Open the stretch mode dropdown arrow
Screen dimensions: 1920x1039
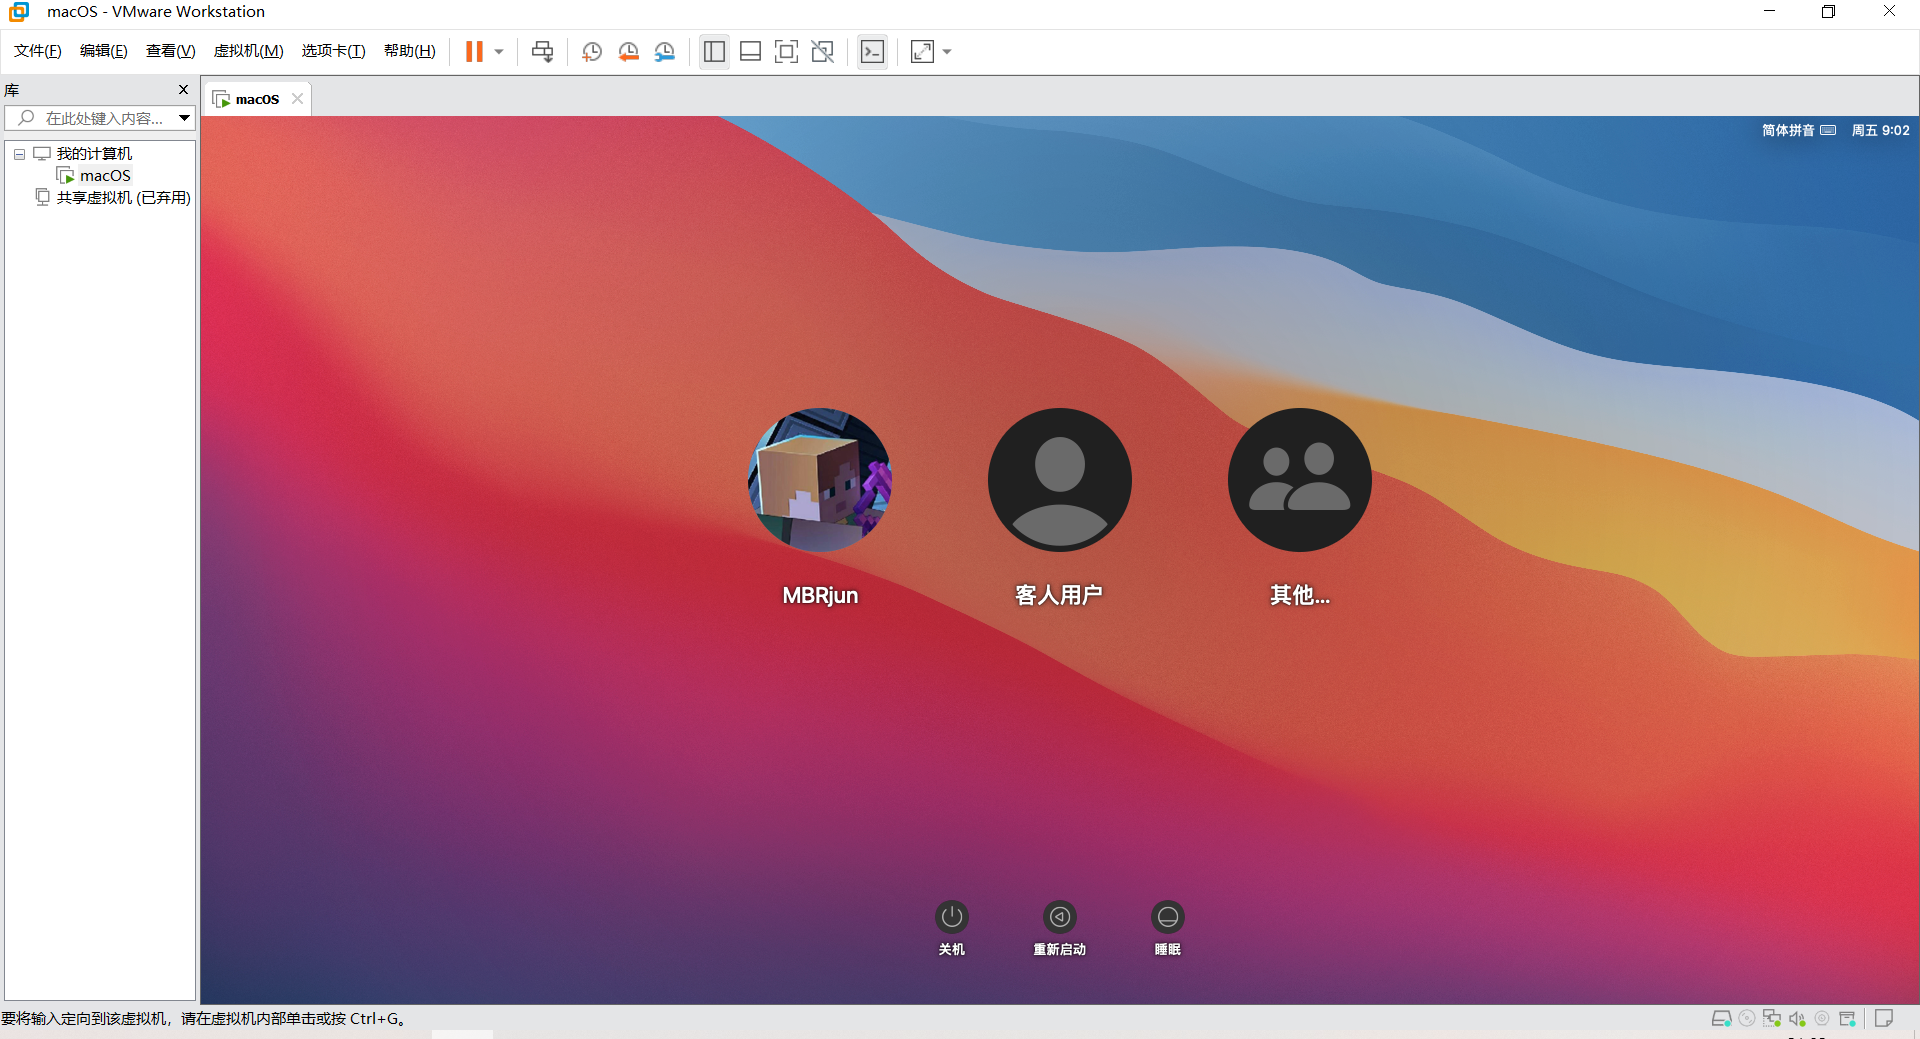click(x=947, y=52)
